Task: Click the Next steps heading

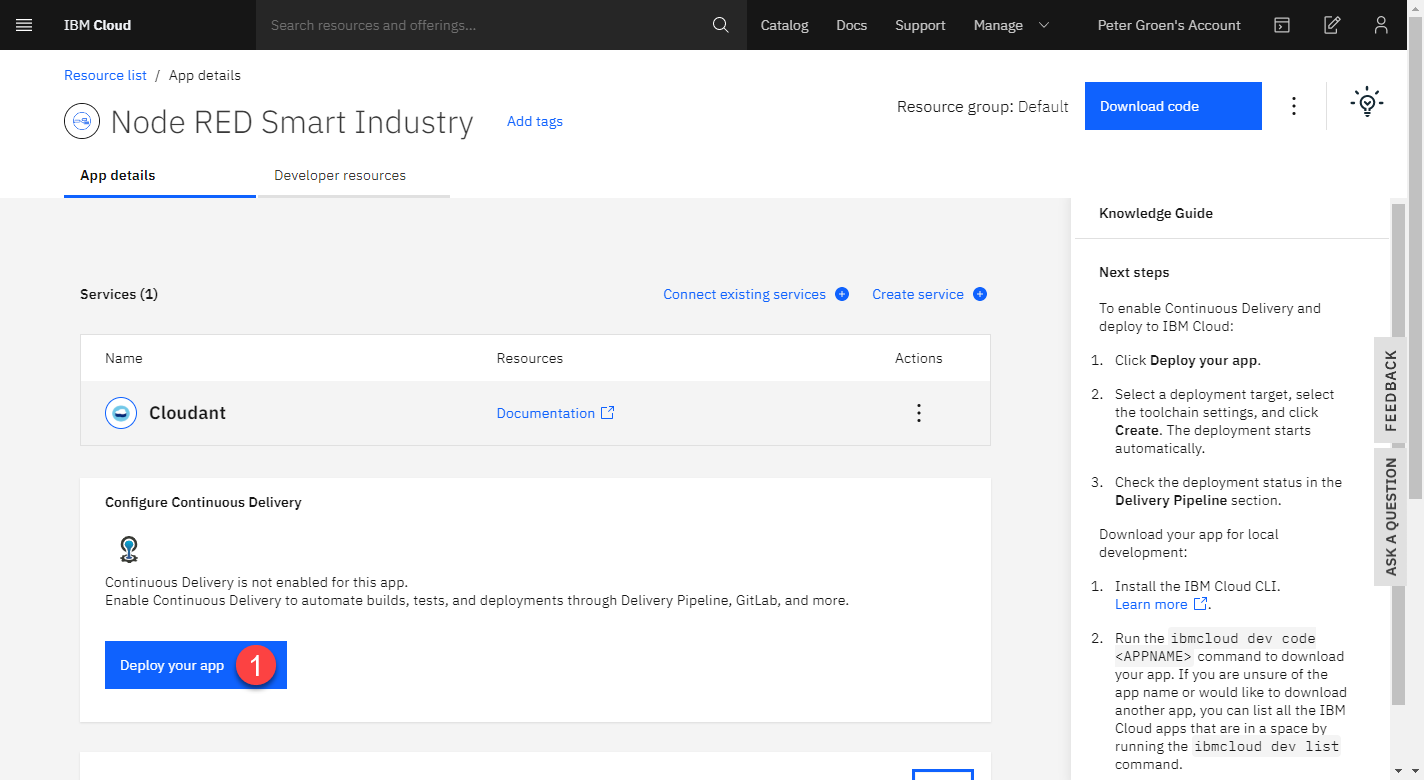Action: pos(1134,272)
